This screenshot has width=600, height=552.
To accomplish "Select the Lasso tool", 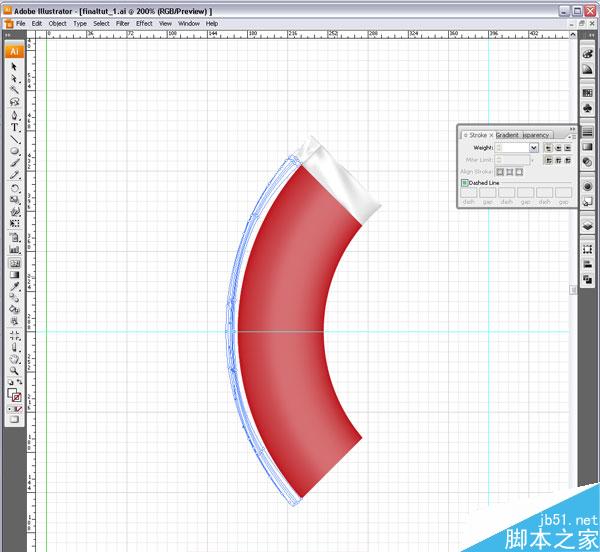I will point(14,102).
